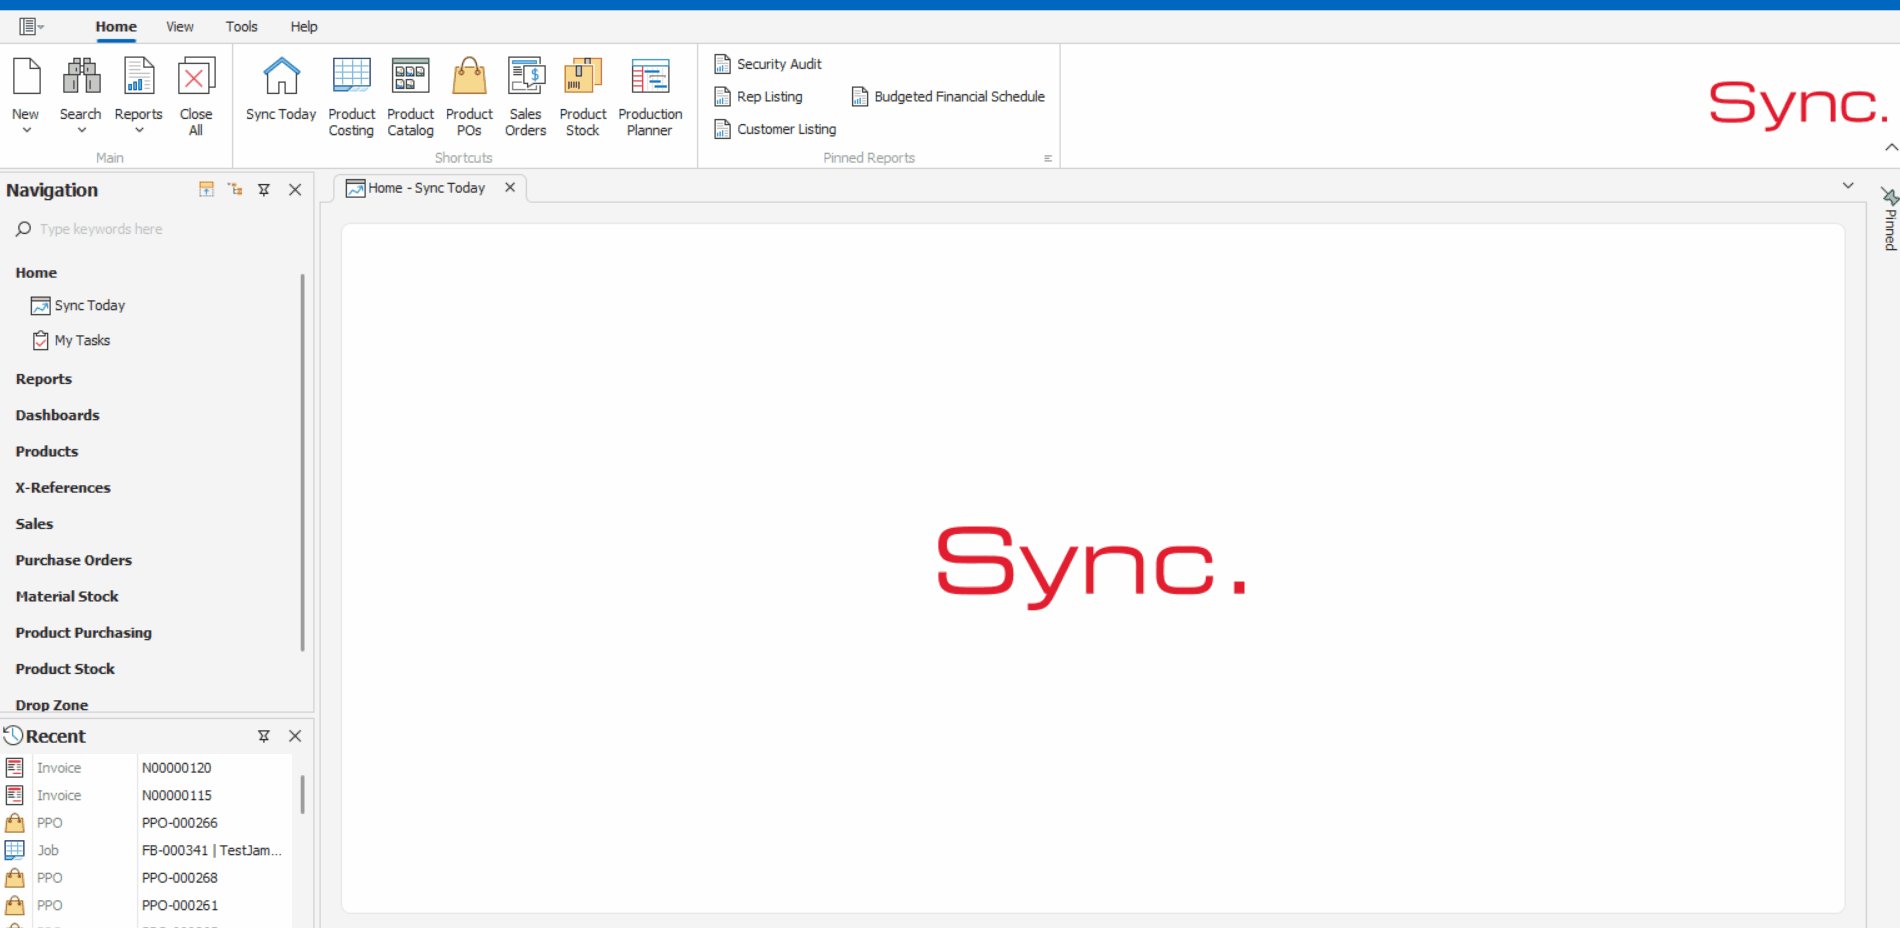Open the Security Audit pinned report

[x=768, y=64]
